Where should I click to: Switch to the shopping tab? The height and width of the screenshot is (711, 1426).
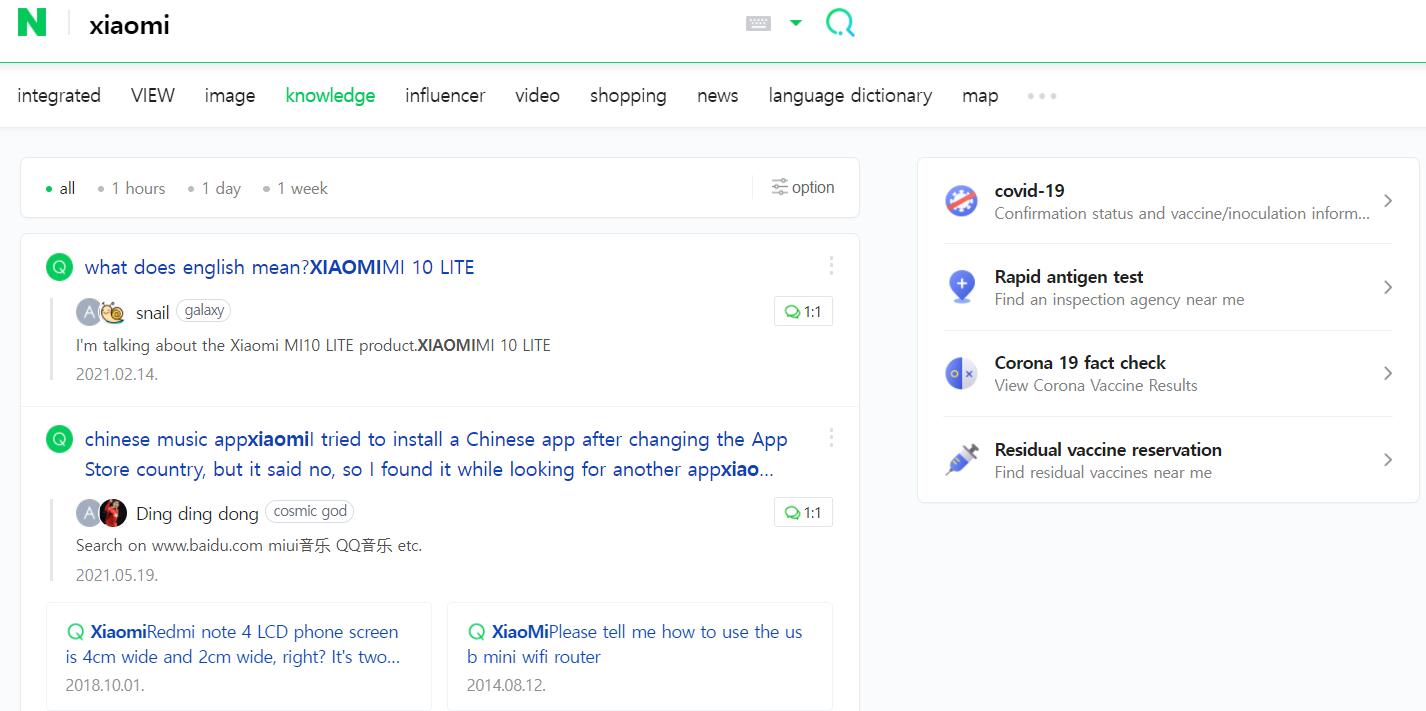click(x=628, y=96)
